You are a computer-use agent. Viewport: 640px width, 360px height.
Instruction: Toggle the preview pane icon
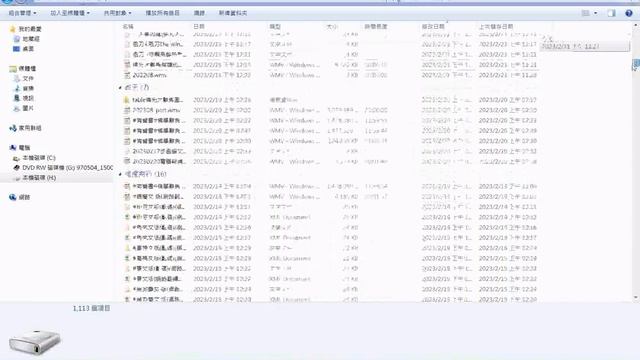pos(611,13)
